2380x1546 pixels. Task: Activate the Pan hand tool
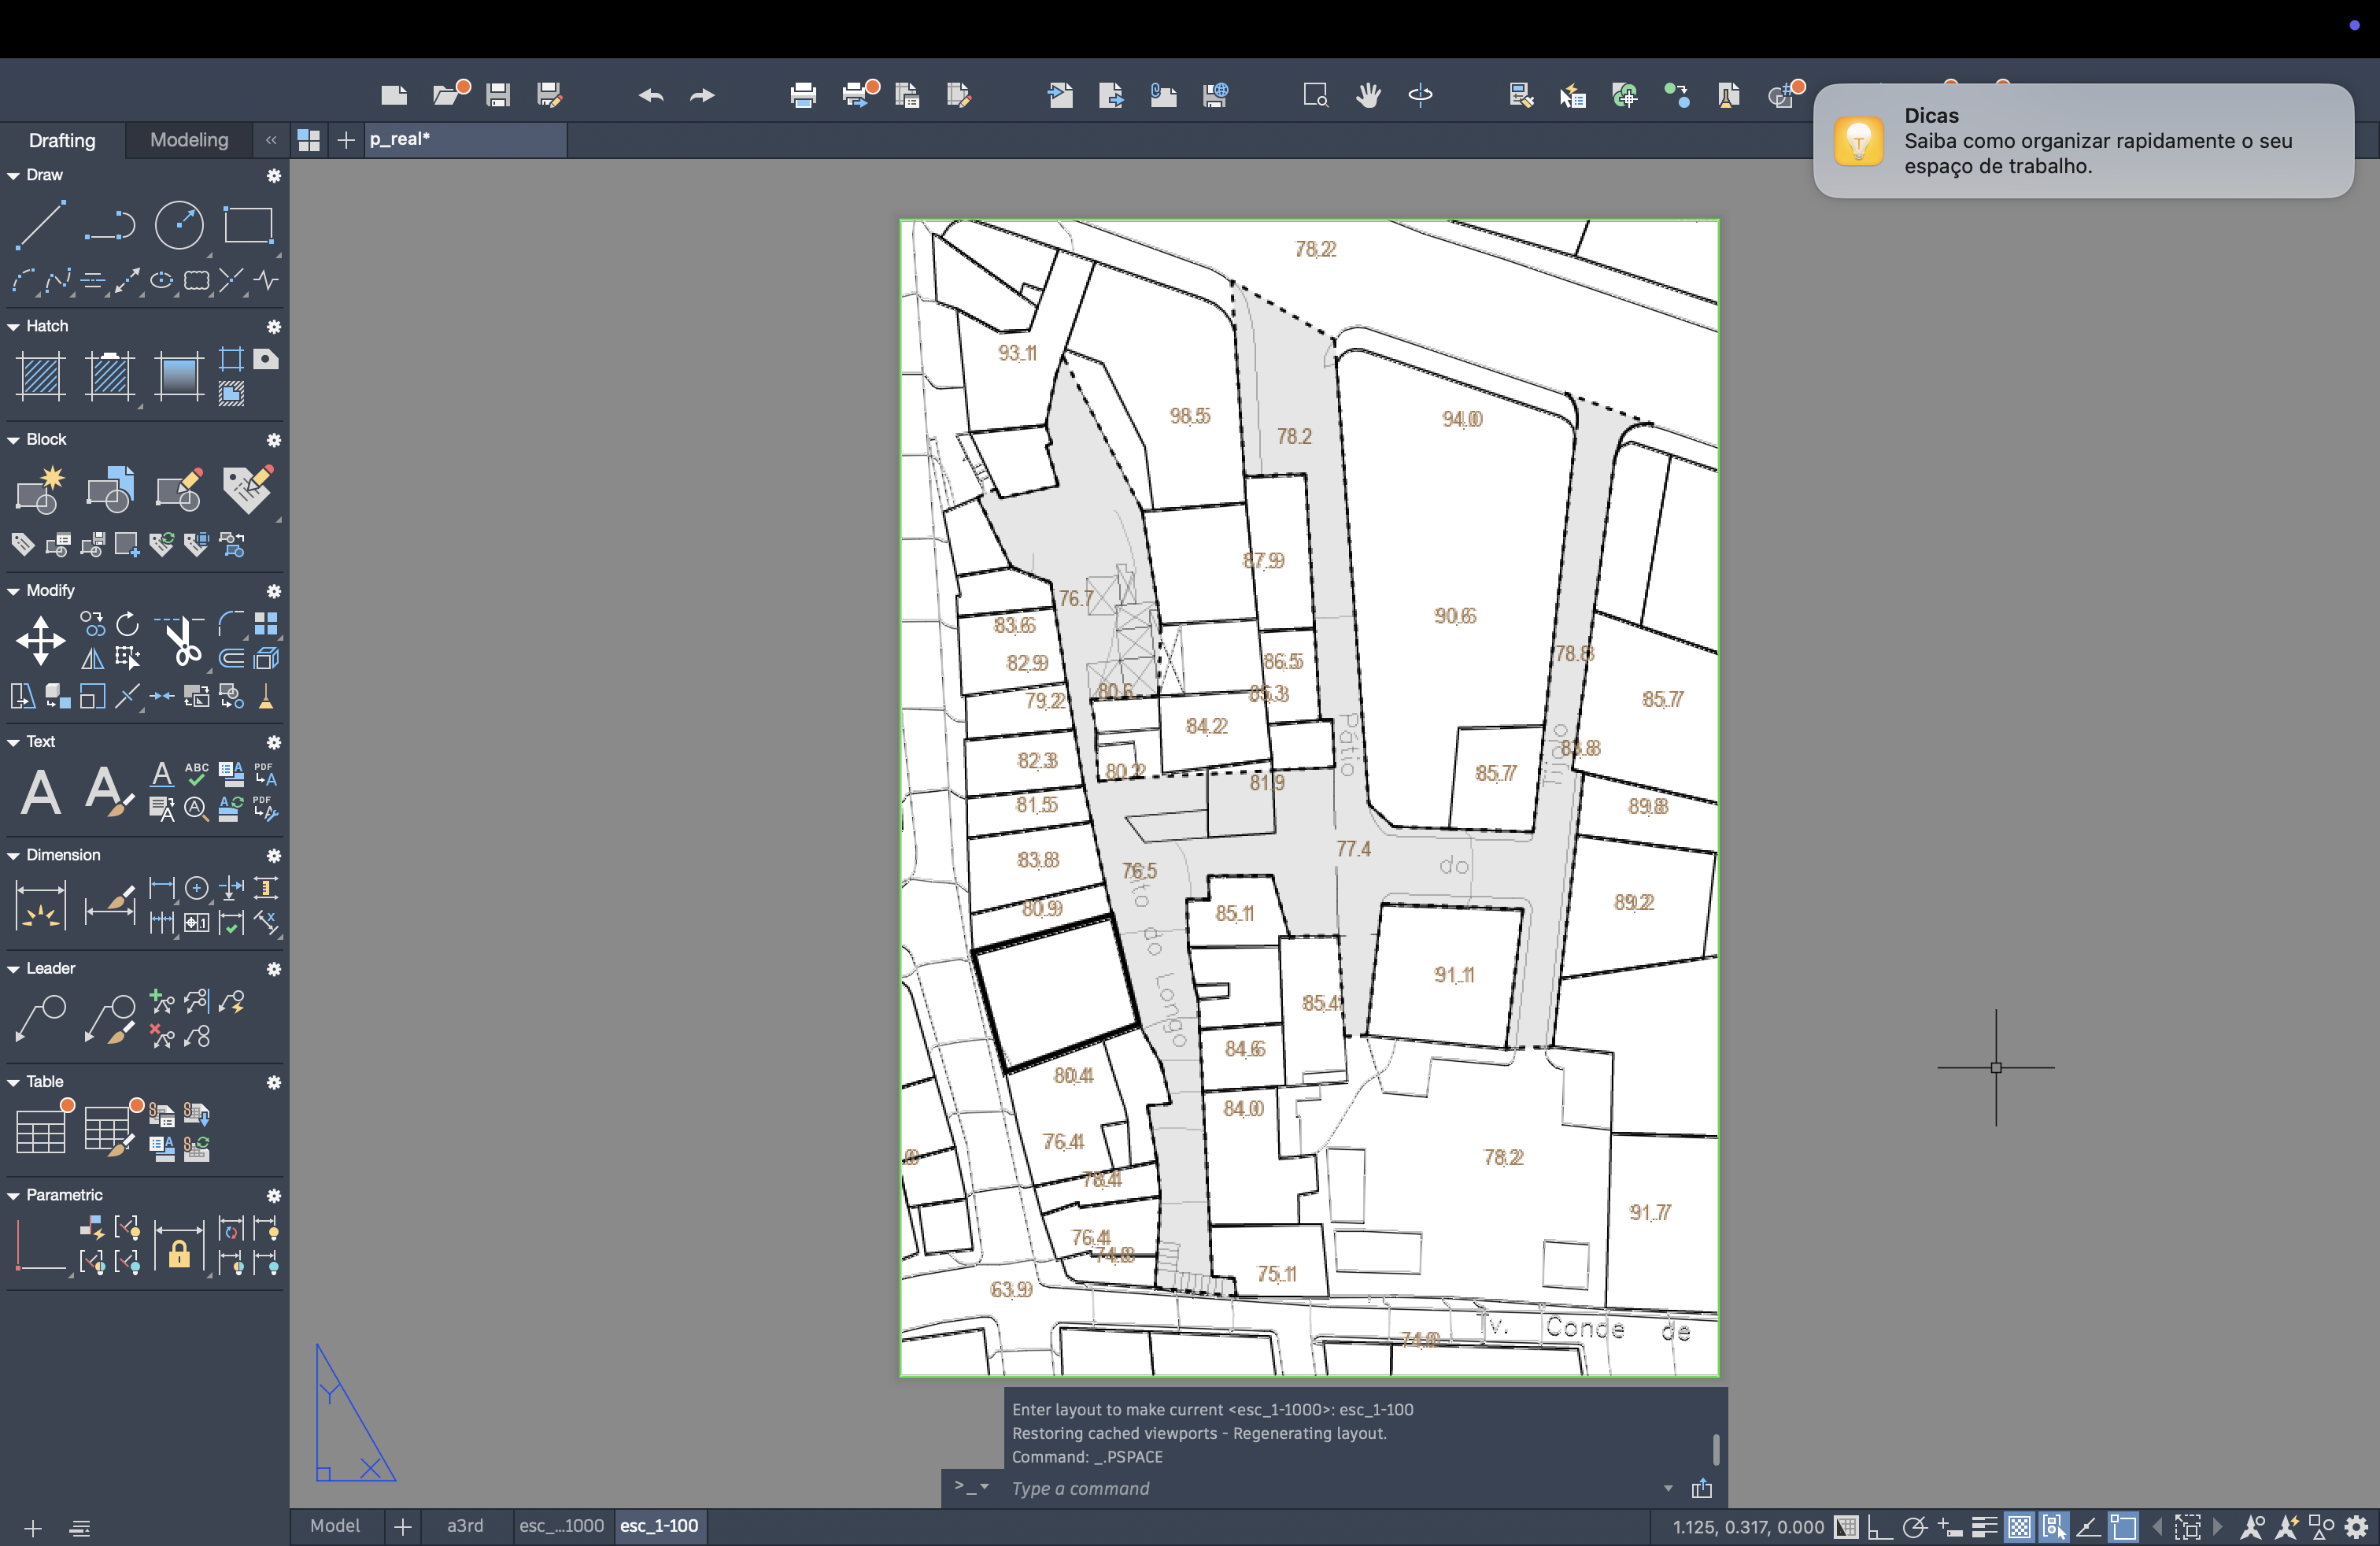(1368, 95)
